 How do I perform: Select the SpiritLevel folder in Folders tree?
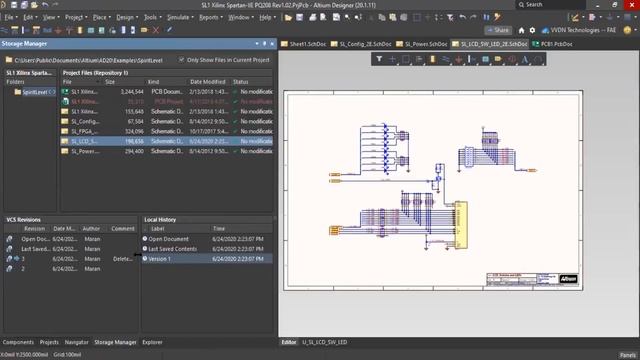coord(35,92)
